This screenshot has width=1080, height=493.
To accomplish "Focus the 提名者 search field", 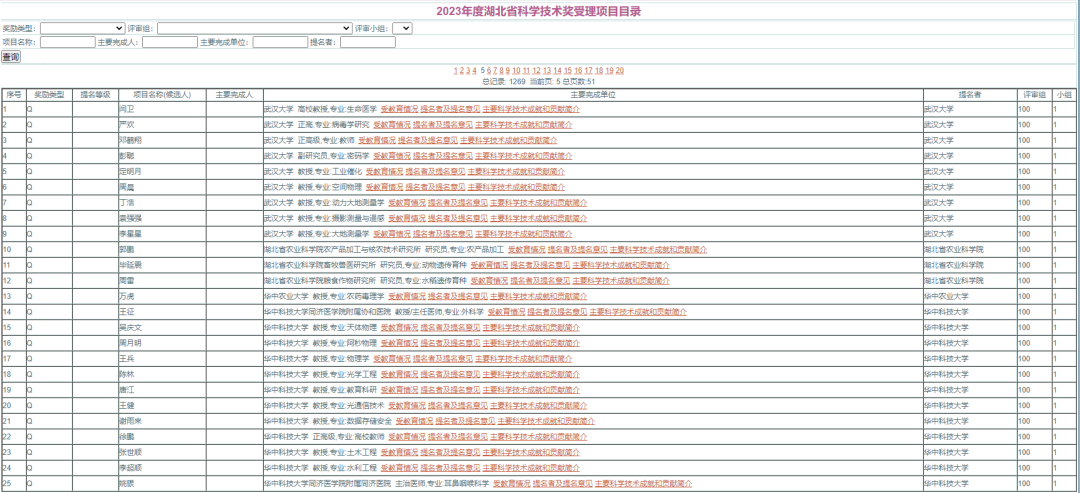I will point(368,42).
